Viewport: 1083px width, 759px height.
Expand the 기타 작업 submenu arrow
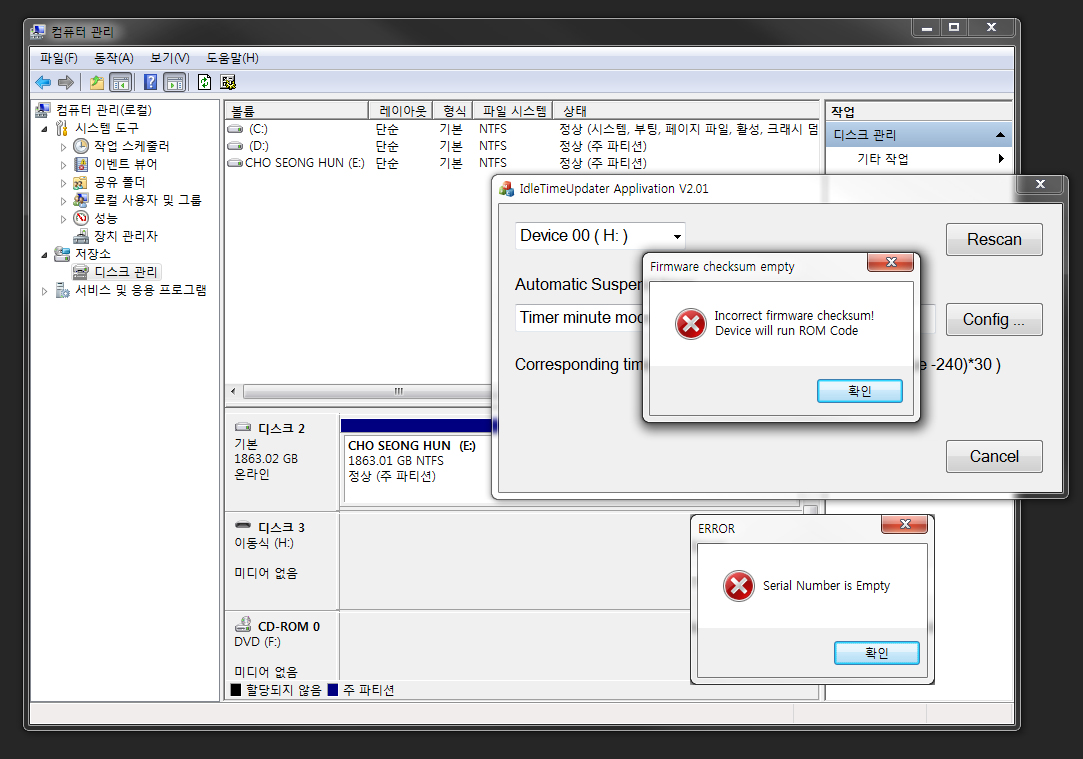pyautogui.click(x=1001, y=159)
